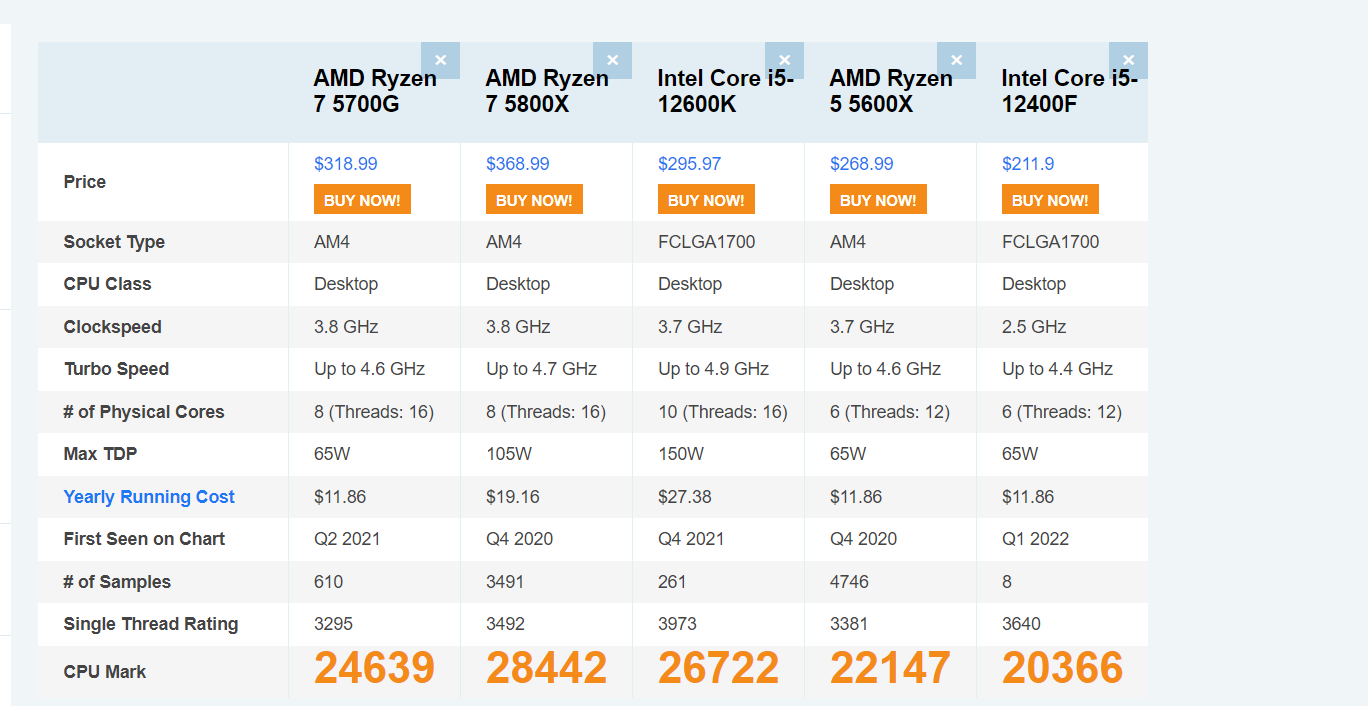This screenshot has height=706, width=1368.
Task: Click Buy Now under $295.97 price
Action: pyautogui.click(x=706, y=200)
